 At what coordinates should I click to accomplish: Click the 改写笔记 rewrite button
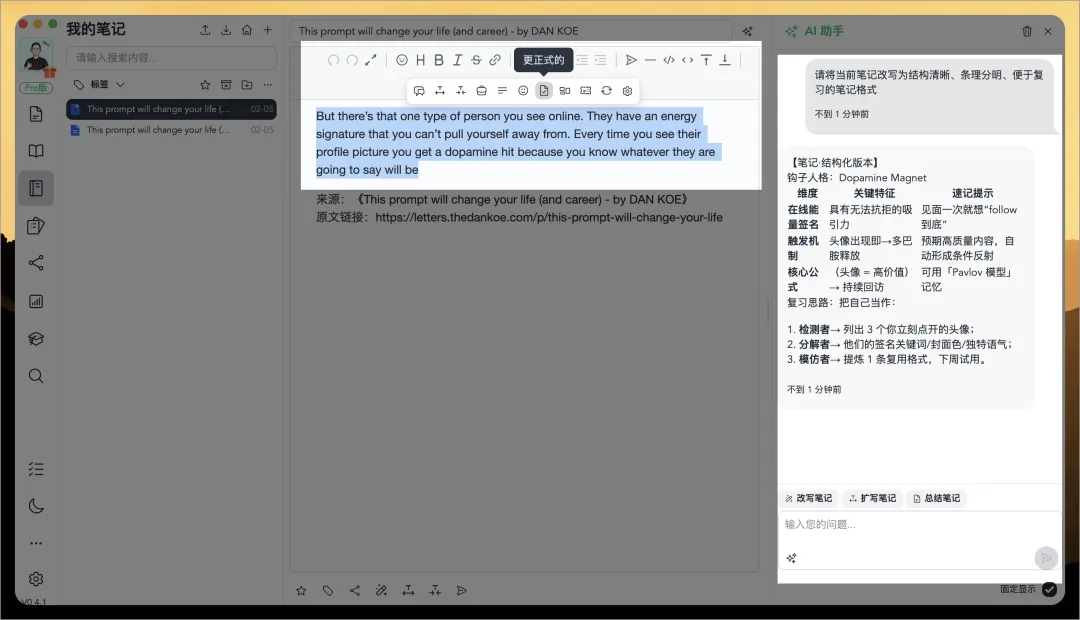pos(808,498)
